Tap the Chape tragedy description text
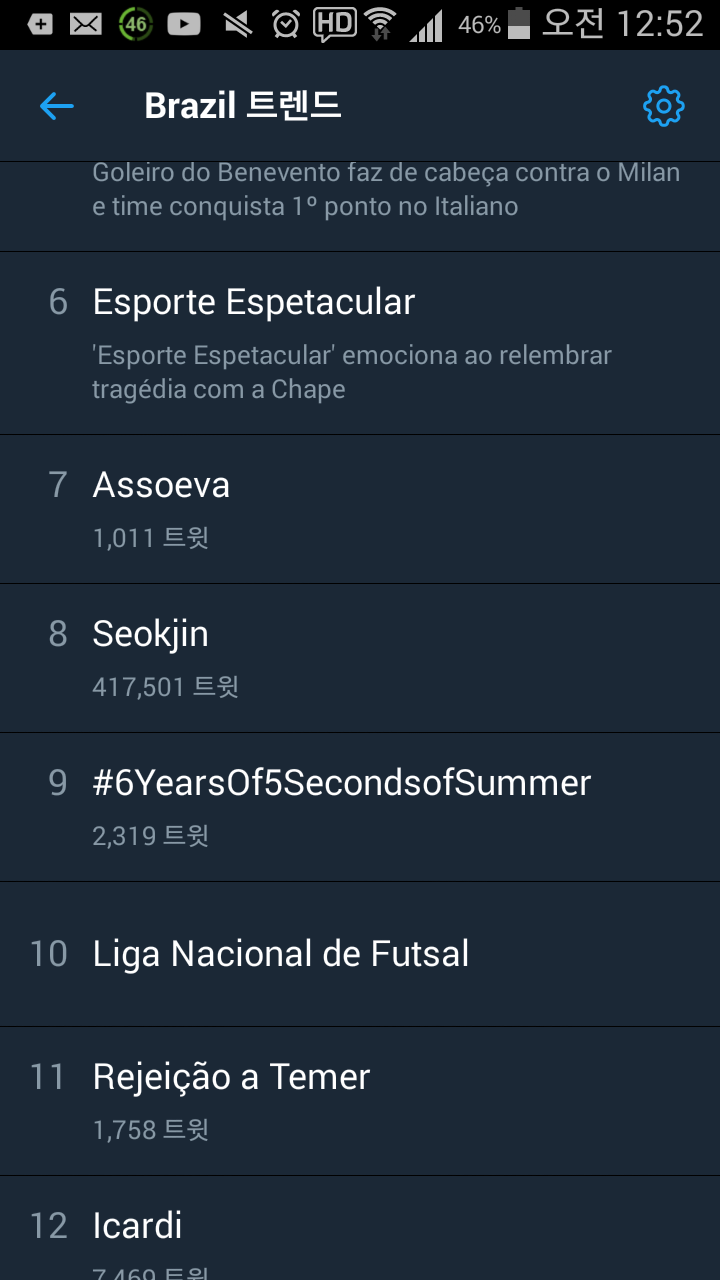This screenshot has height=1280, width=720. pyautogui.click(x=352, y=372)
